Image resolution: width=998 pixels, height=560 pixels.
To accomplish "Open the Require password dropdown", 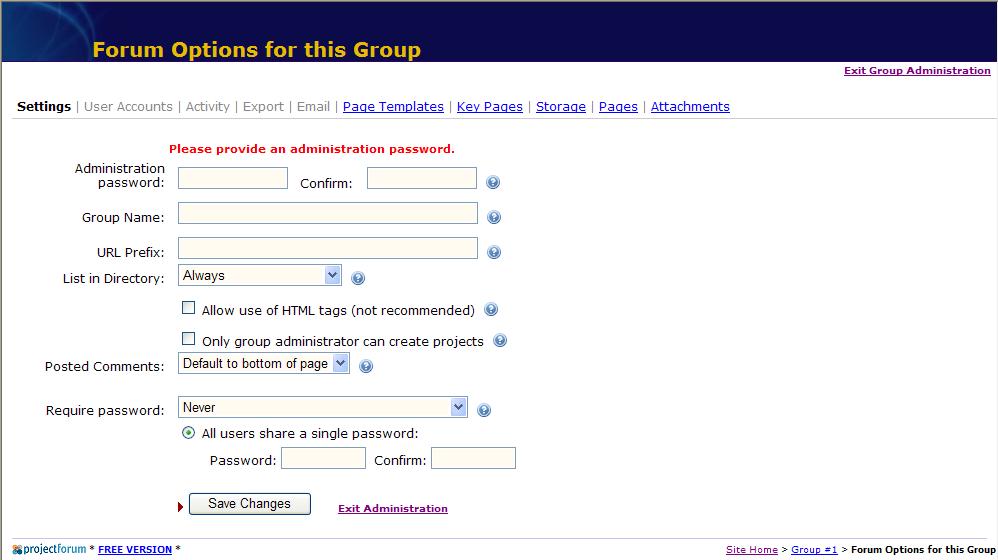I will click(323, 407).
